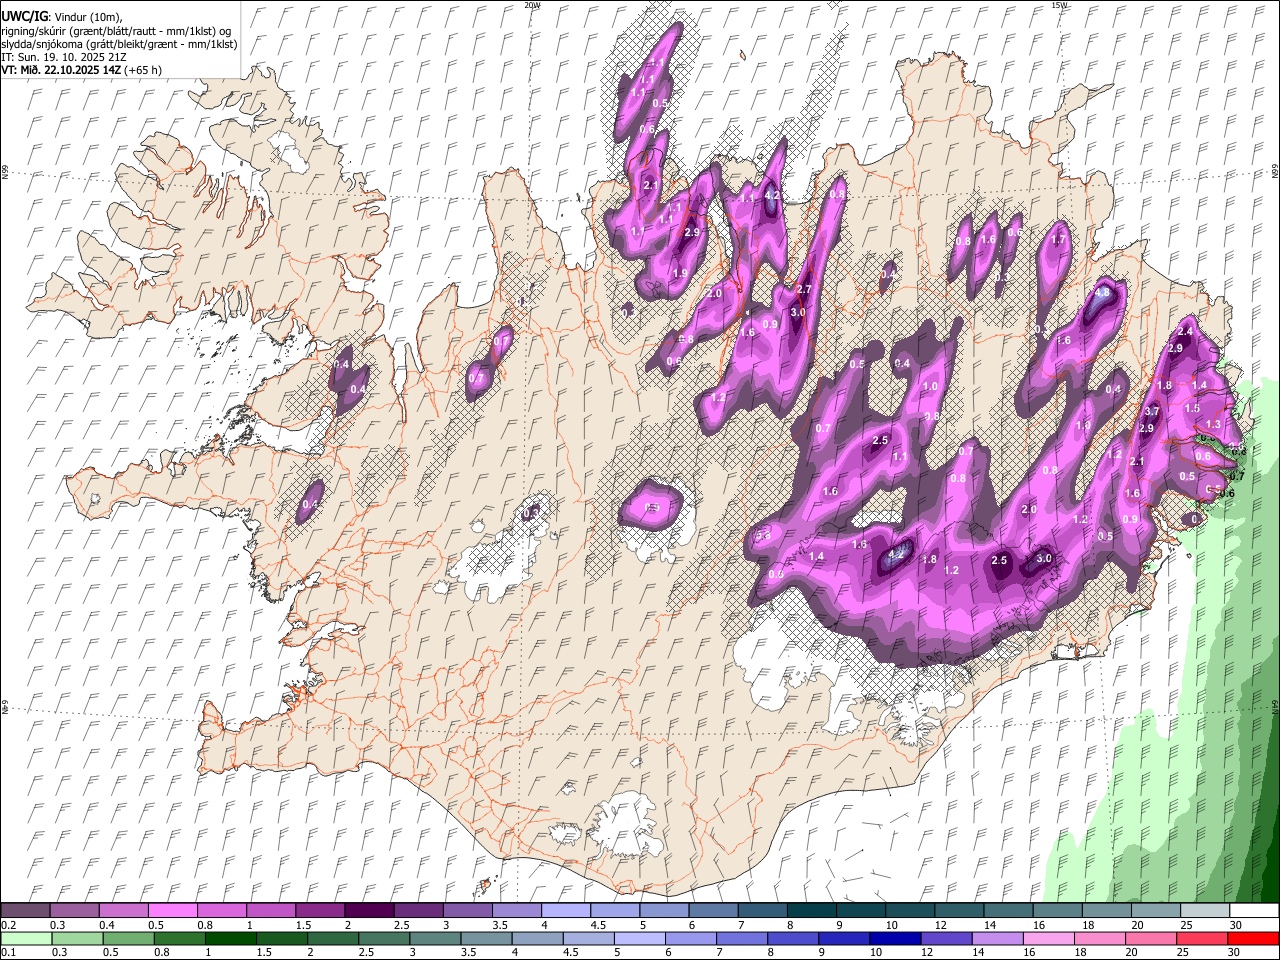This screenshot has height=960, width=1280.
Task: Click the 'rigning/skúrir' description line in the header
Action: coord(116,30)
